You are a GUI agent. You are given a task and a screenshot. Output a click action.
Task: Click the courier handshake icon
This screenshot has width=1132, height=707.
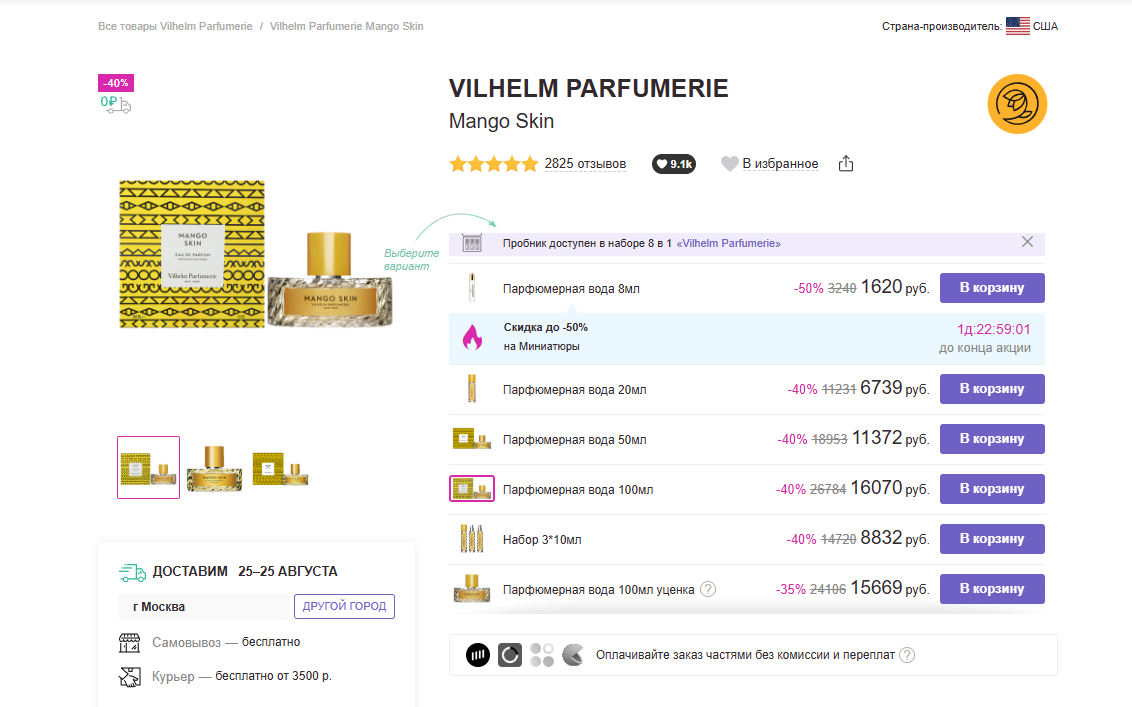coord(129,677)
